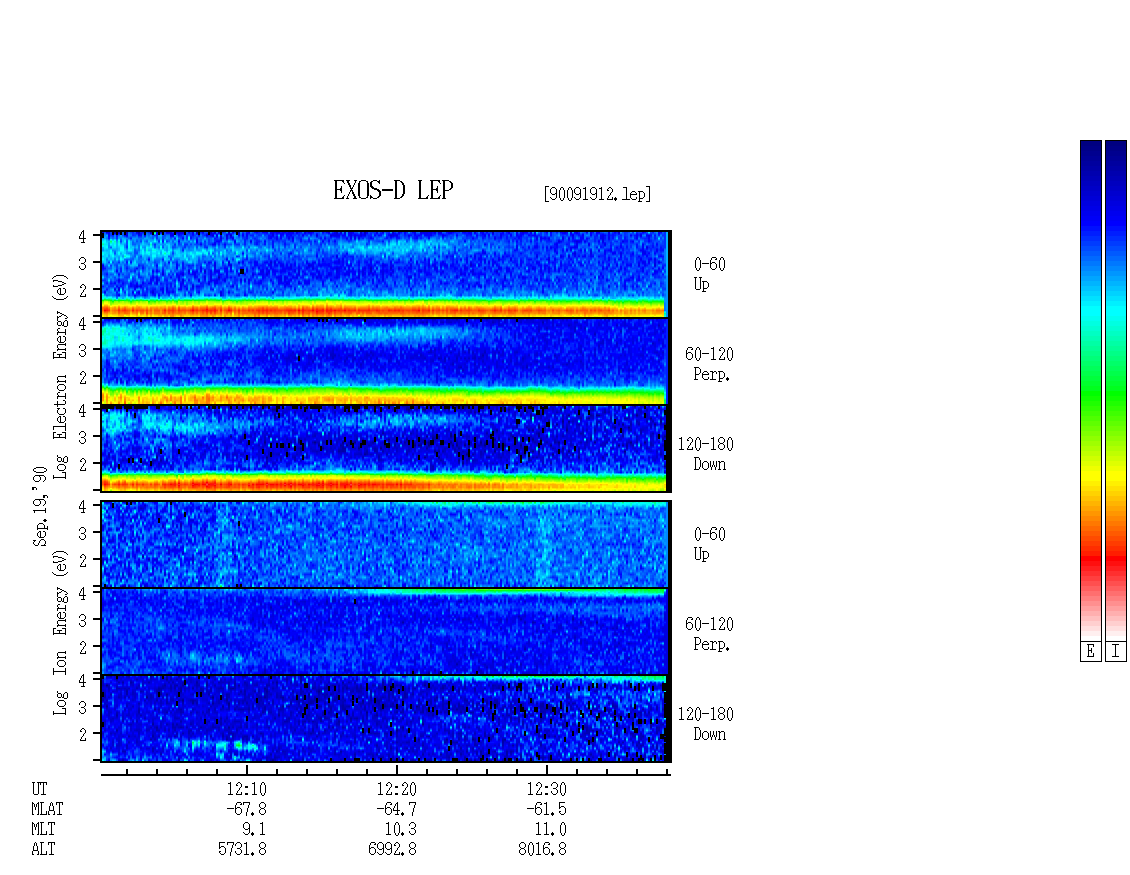The height and width of the screenshot is (875, 1130).
Task: Click the MLT row label
Action: pos(43,830)
